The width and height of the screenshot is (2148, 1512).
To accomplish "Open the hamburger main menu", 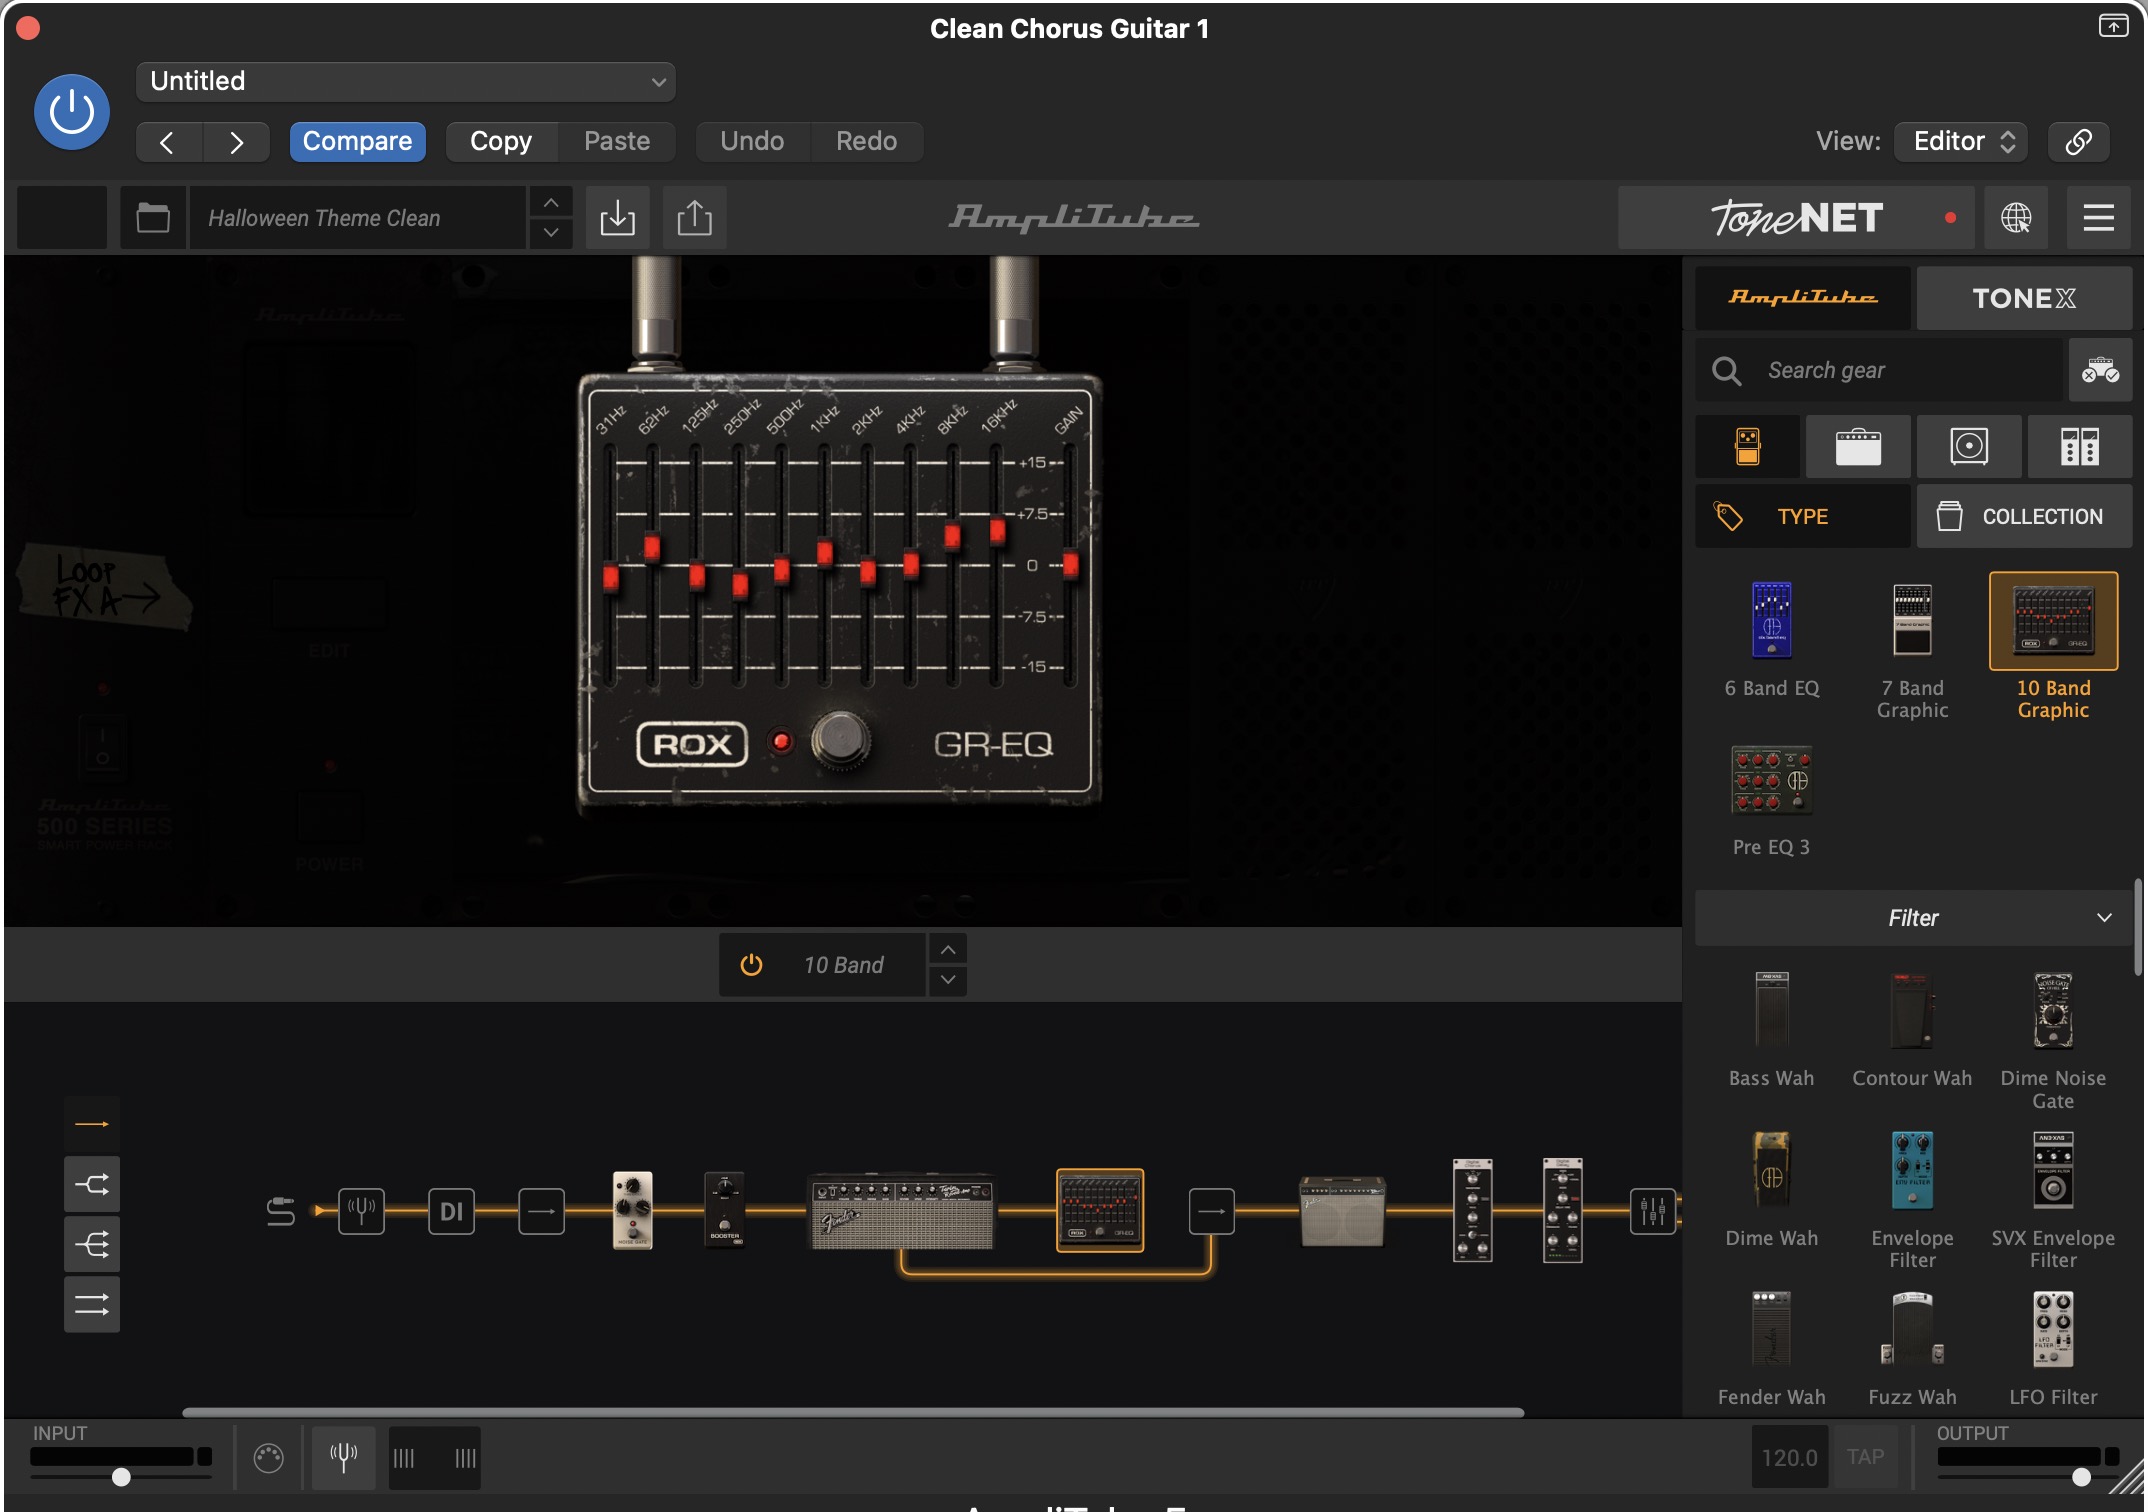I will 2098,218.
